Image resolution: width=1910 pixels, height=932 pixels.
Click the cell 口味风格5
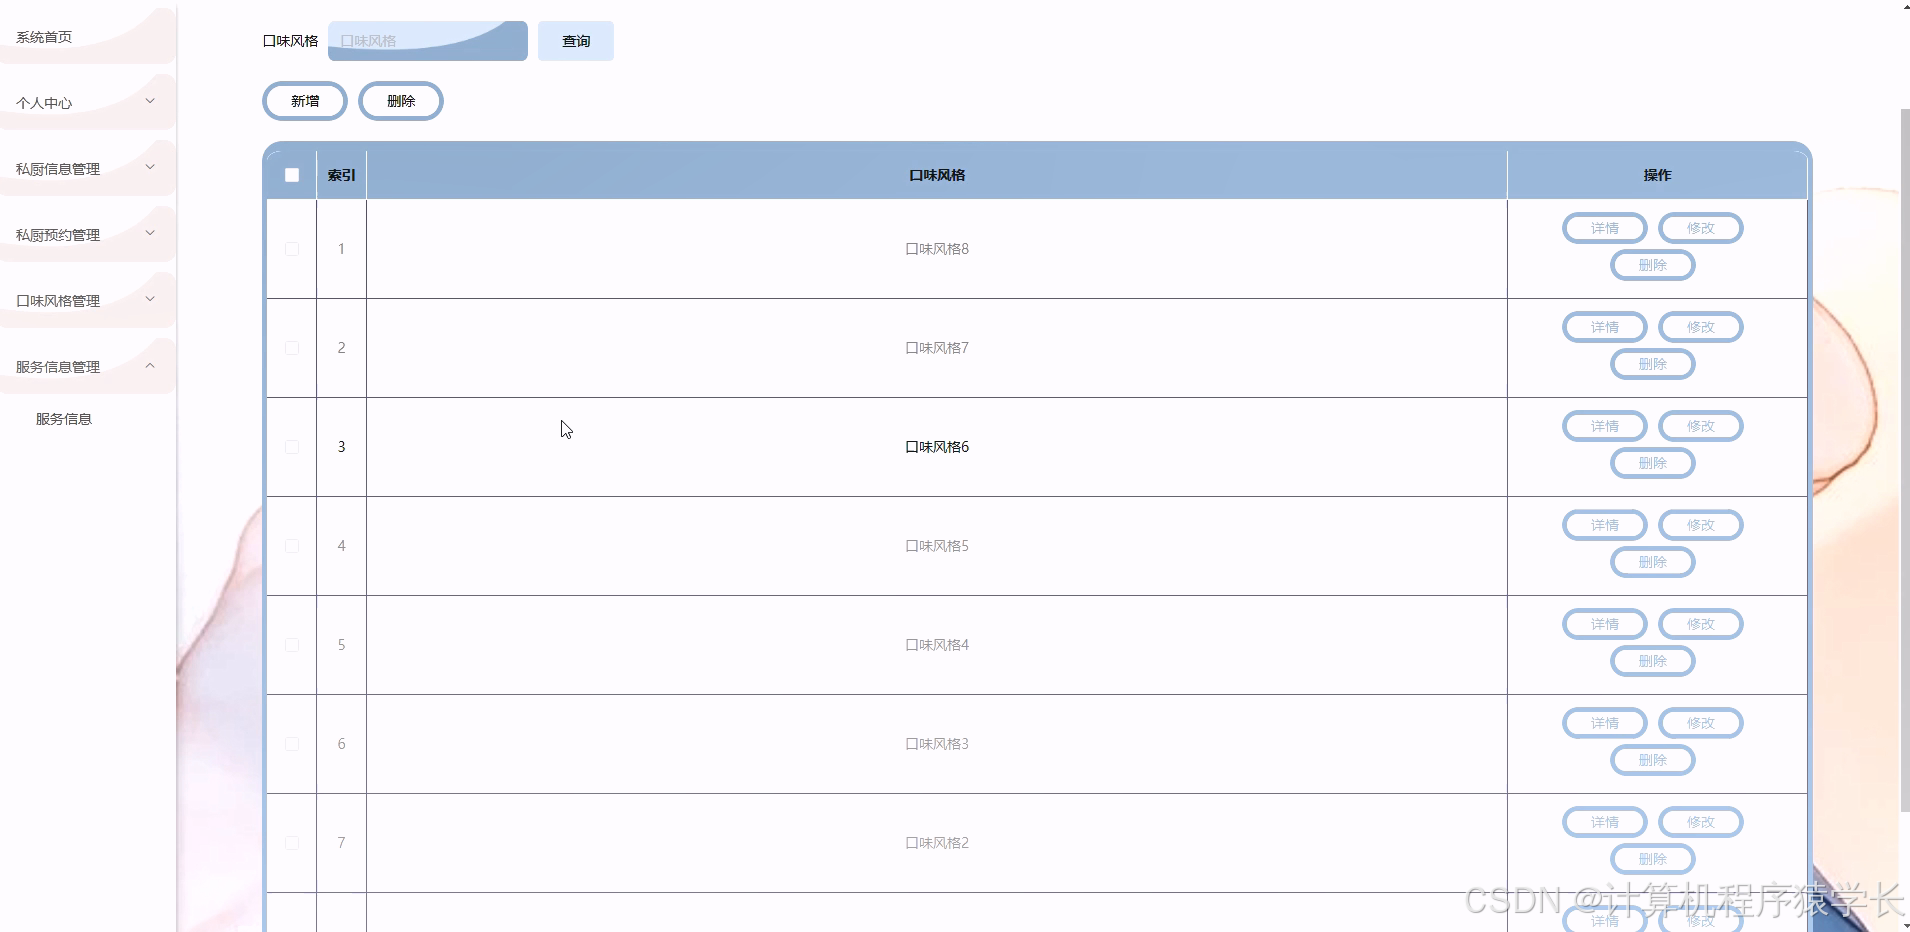tap(937, 546)
